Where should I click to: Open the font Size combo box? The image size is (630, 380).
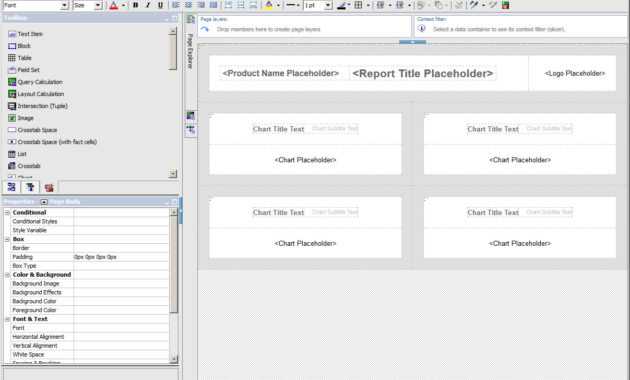coord(88,5)
